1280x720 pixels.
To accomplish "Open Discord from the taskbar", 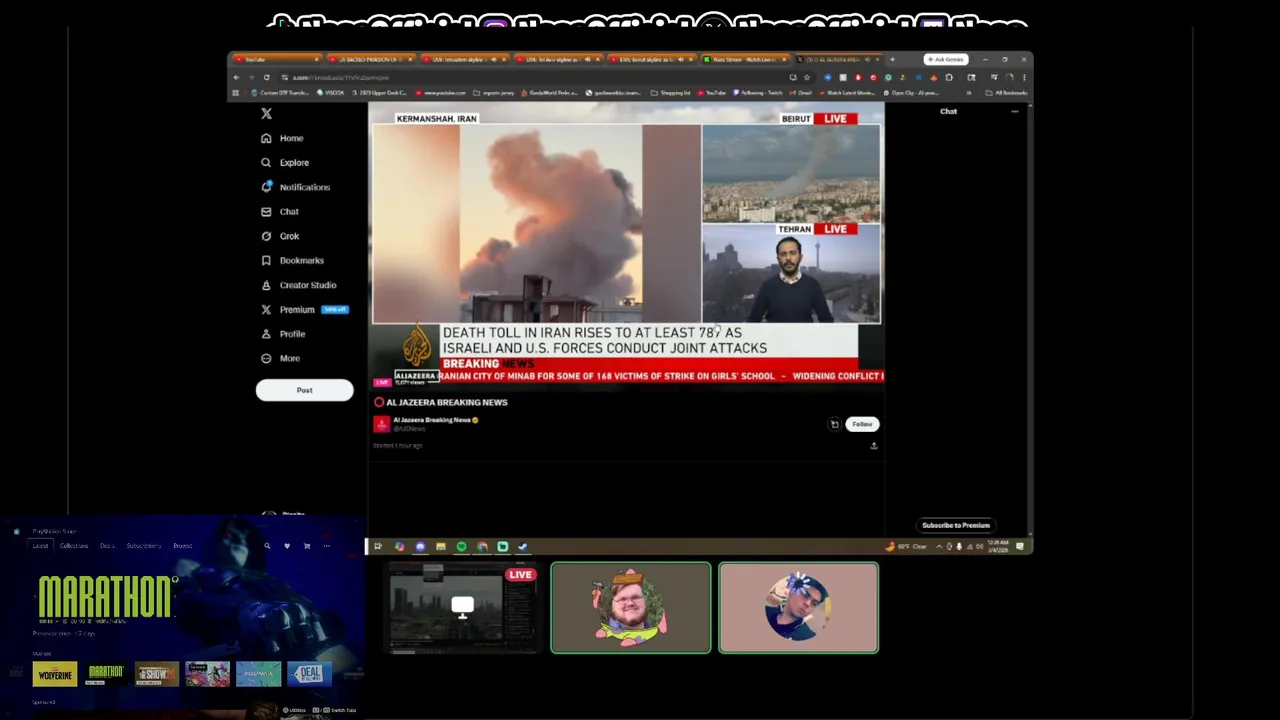I will coord(420,546).
